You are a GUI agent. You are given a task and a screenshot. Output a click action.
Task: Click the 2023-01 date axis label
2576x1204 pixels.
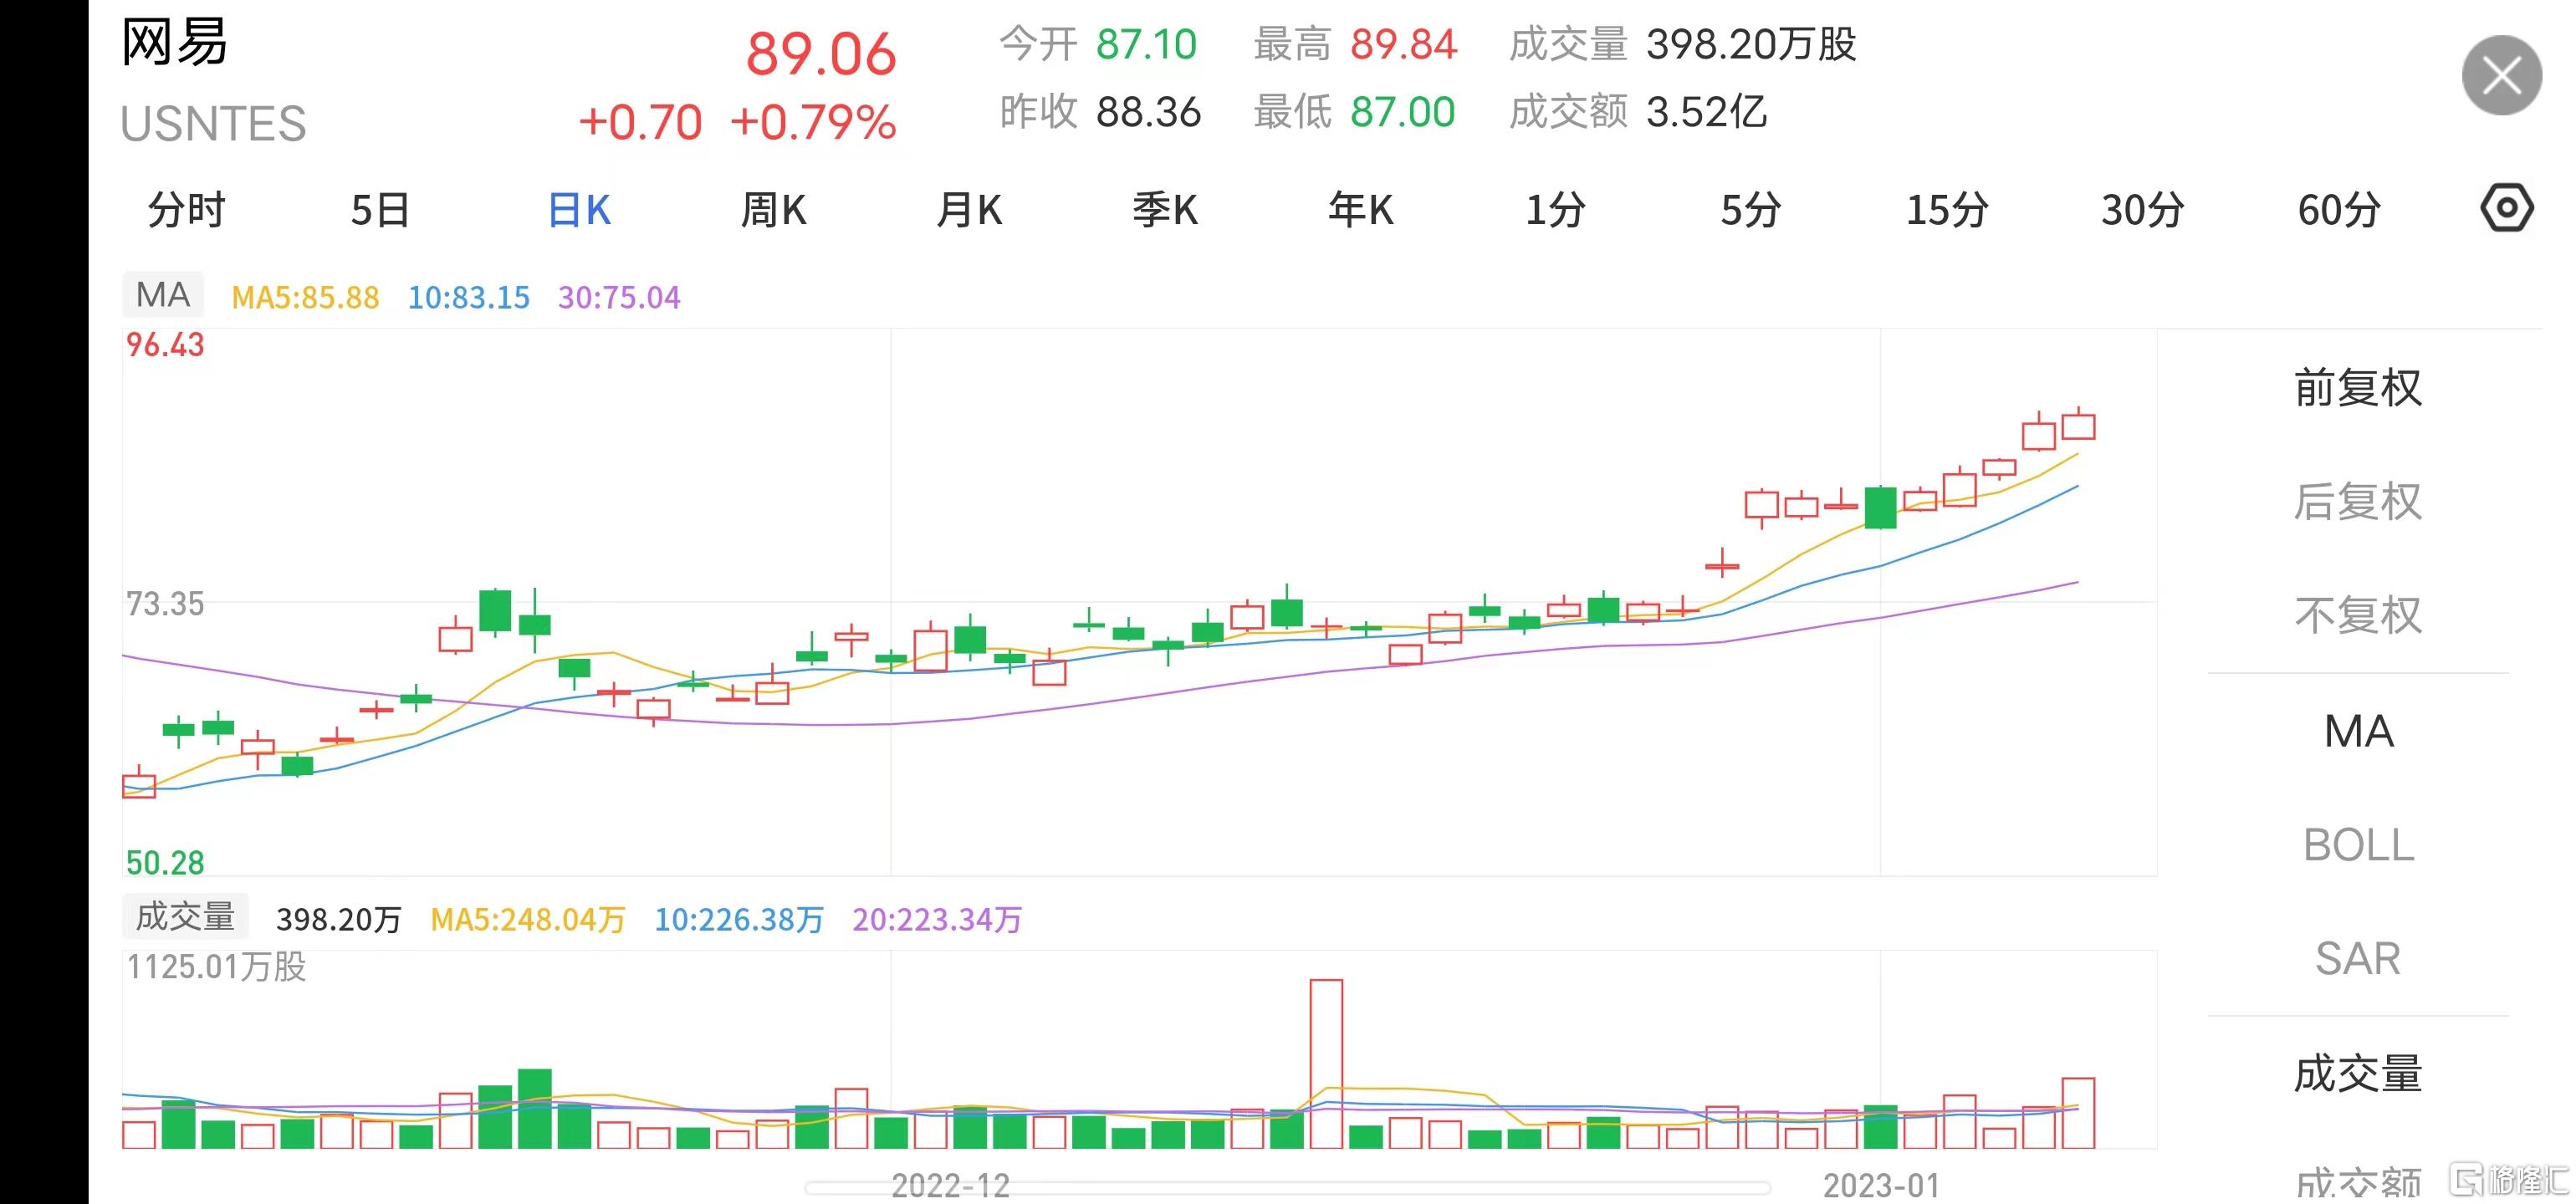click(1881, 1186)
